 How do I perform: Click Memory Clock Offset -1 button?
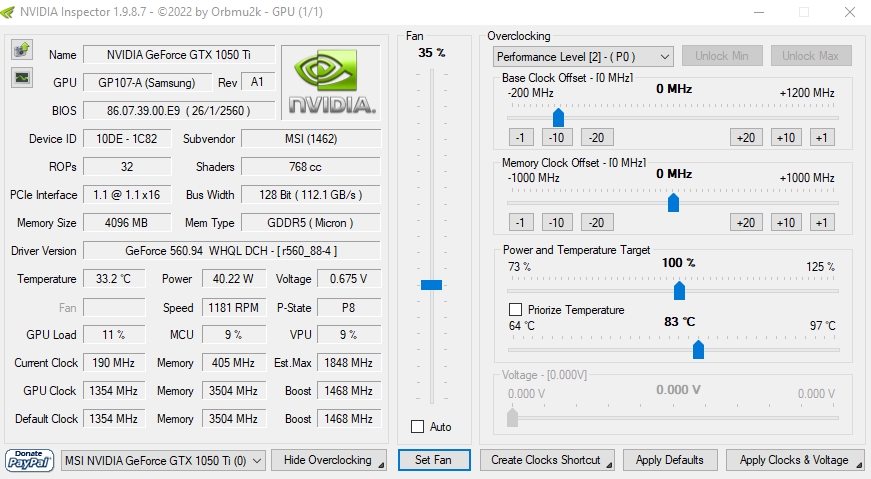pos(520,222)
